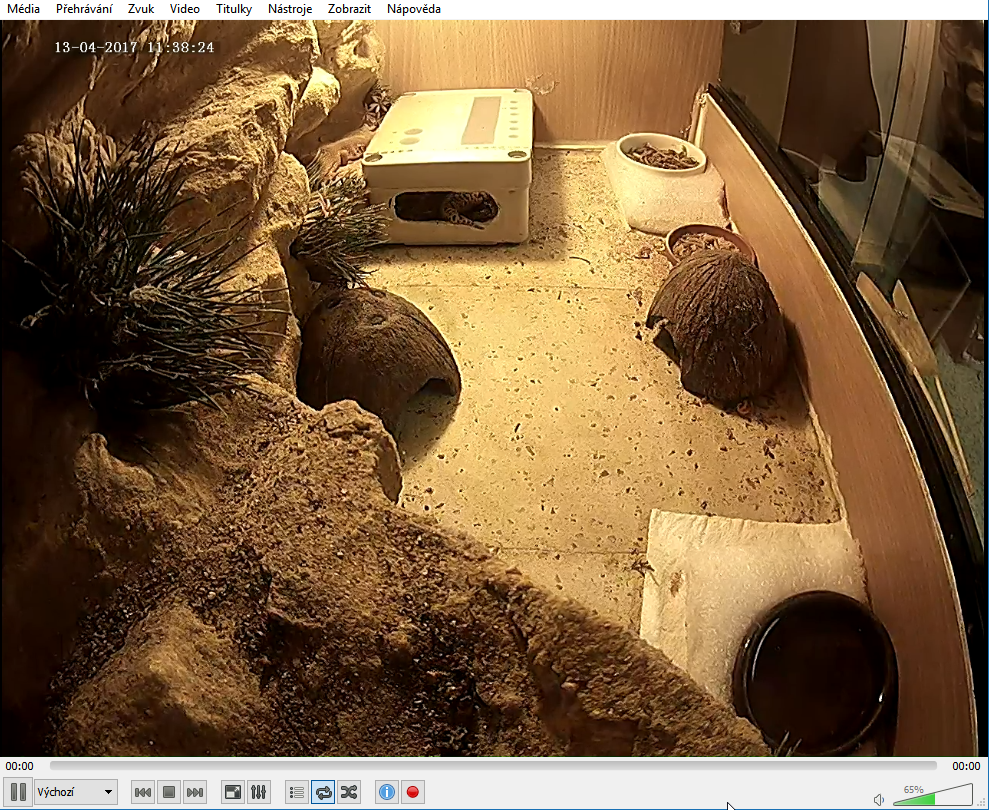The width and height of the screenshot is (989, 810).
Task: Open the Nápověda menu
Action: point(414,9)
